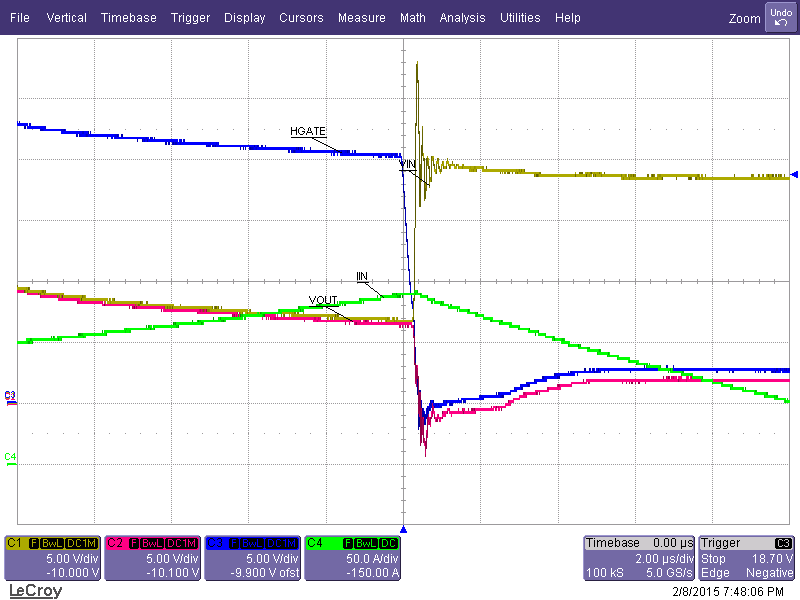Open the C1 channel descriptor box

tap(52, 557)
